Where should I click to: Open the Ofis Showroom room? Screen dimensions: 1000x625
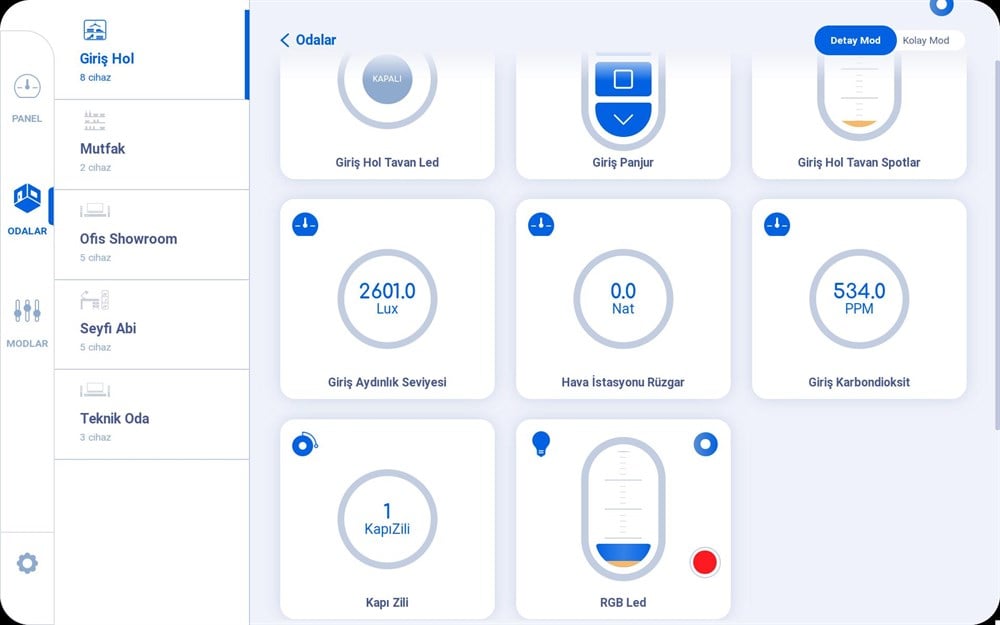152,235
